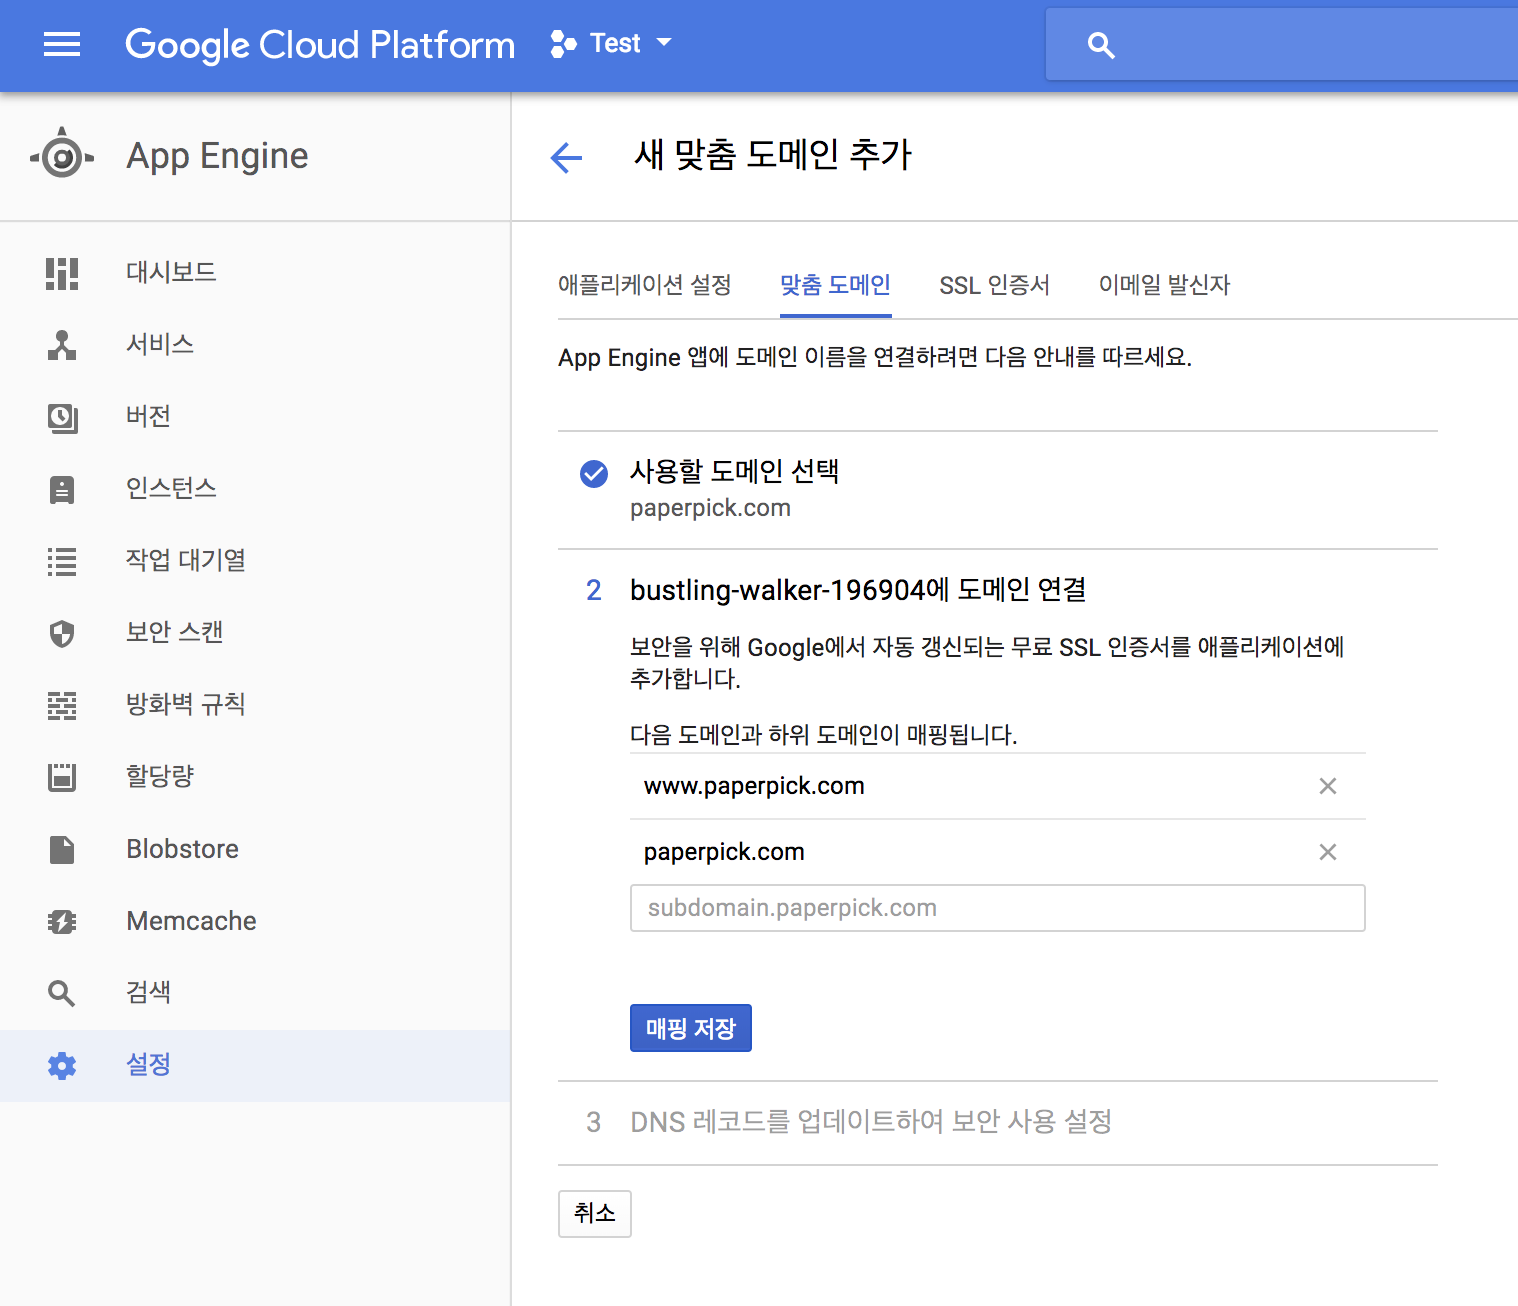Click the search magnifier icon in header
The width and height of the screenshot is (1518, 1306).
[1101, 45]
